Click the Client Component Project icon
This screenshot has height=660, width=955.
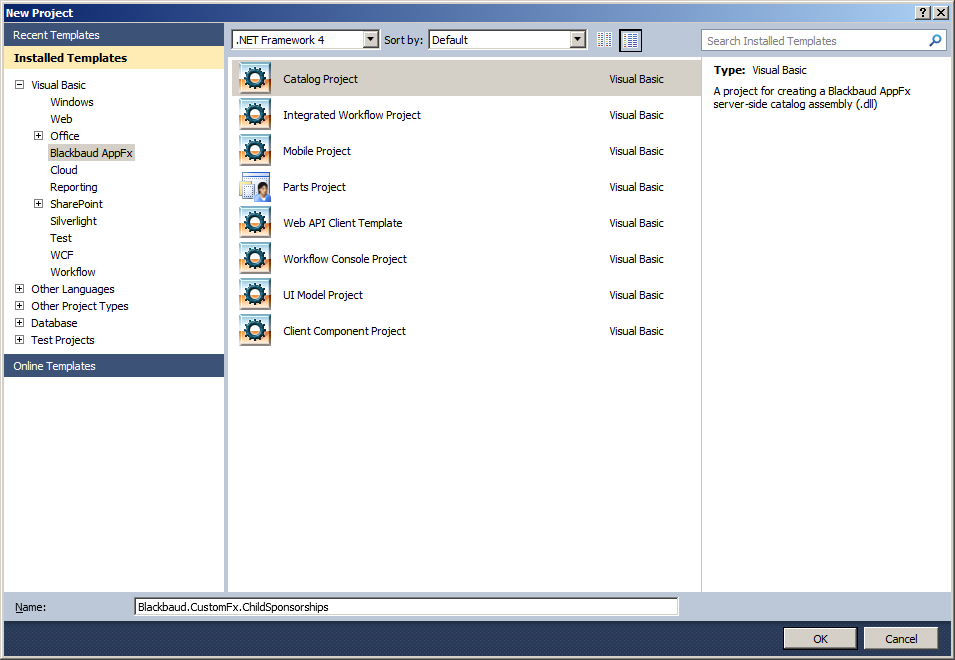click(255, 330)
